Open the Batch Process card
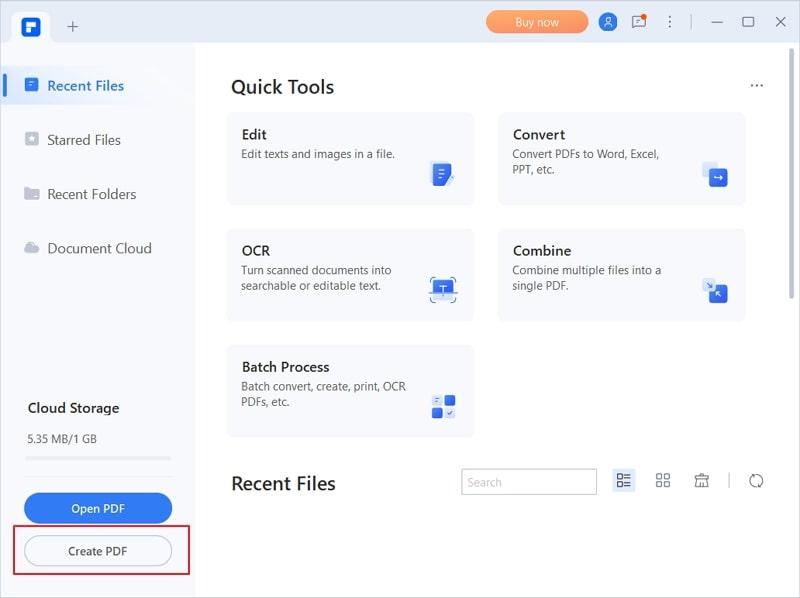This screenshot has height=598, width=800. [x=351, y=391]
